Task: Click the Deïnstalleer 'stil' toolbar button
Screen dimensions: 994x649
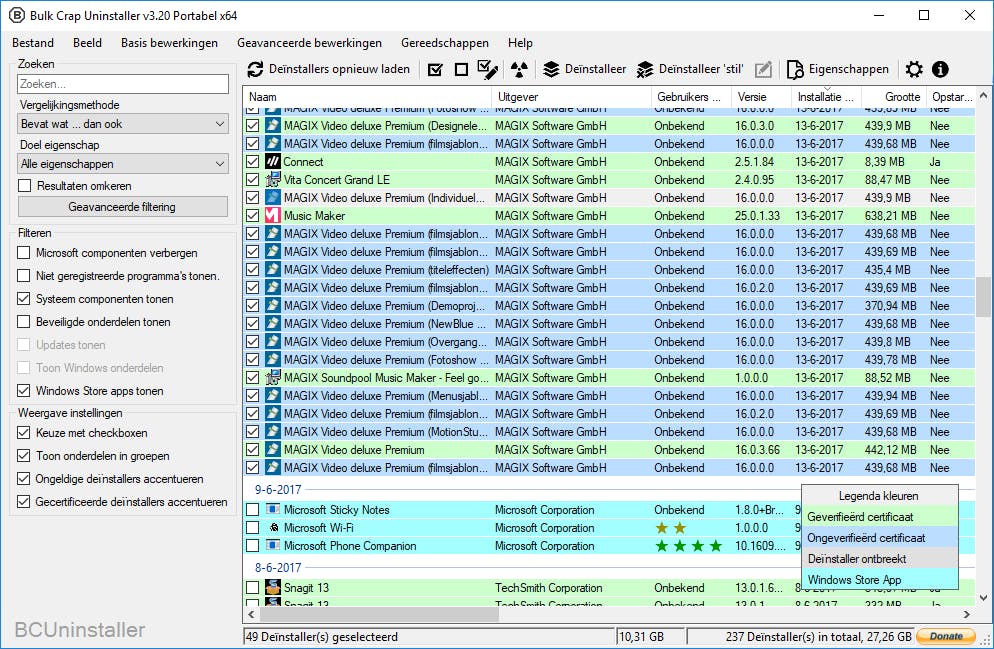Action: pos(690,69)
